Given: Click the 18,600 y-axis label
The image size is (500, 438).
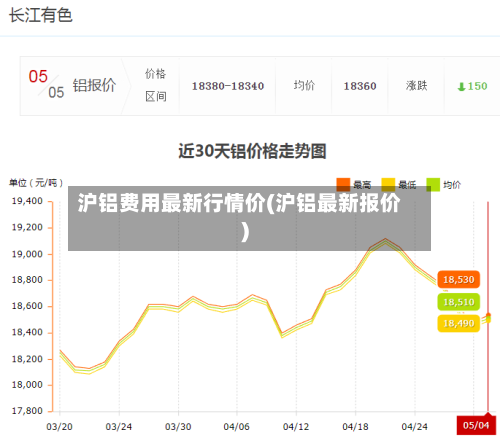Looking at the screenshot, I should pyautogui.click(x=27, y=306).
